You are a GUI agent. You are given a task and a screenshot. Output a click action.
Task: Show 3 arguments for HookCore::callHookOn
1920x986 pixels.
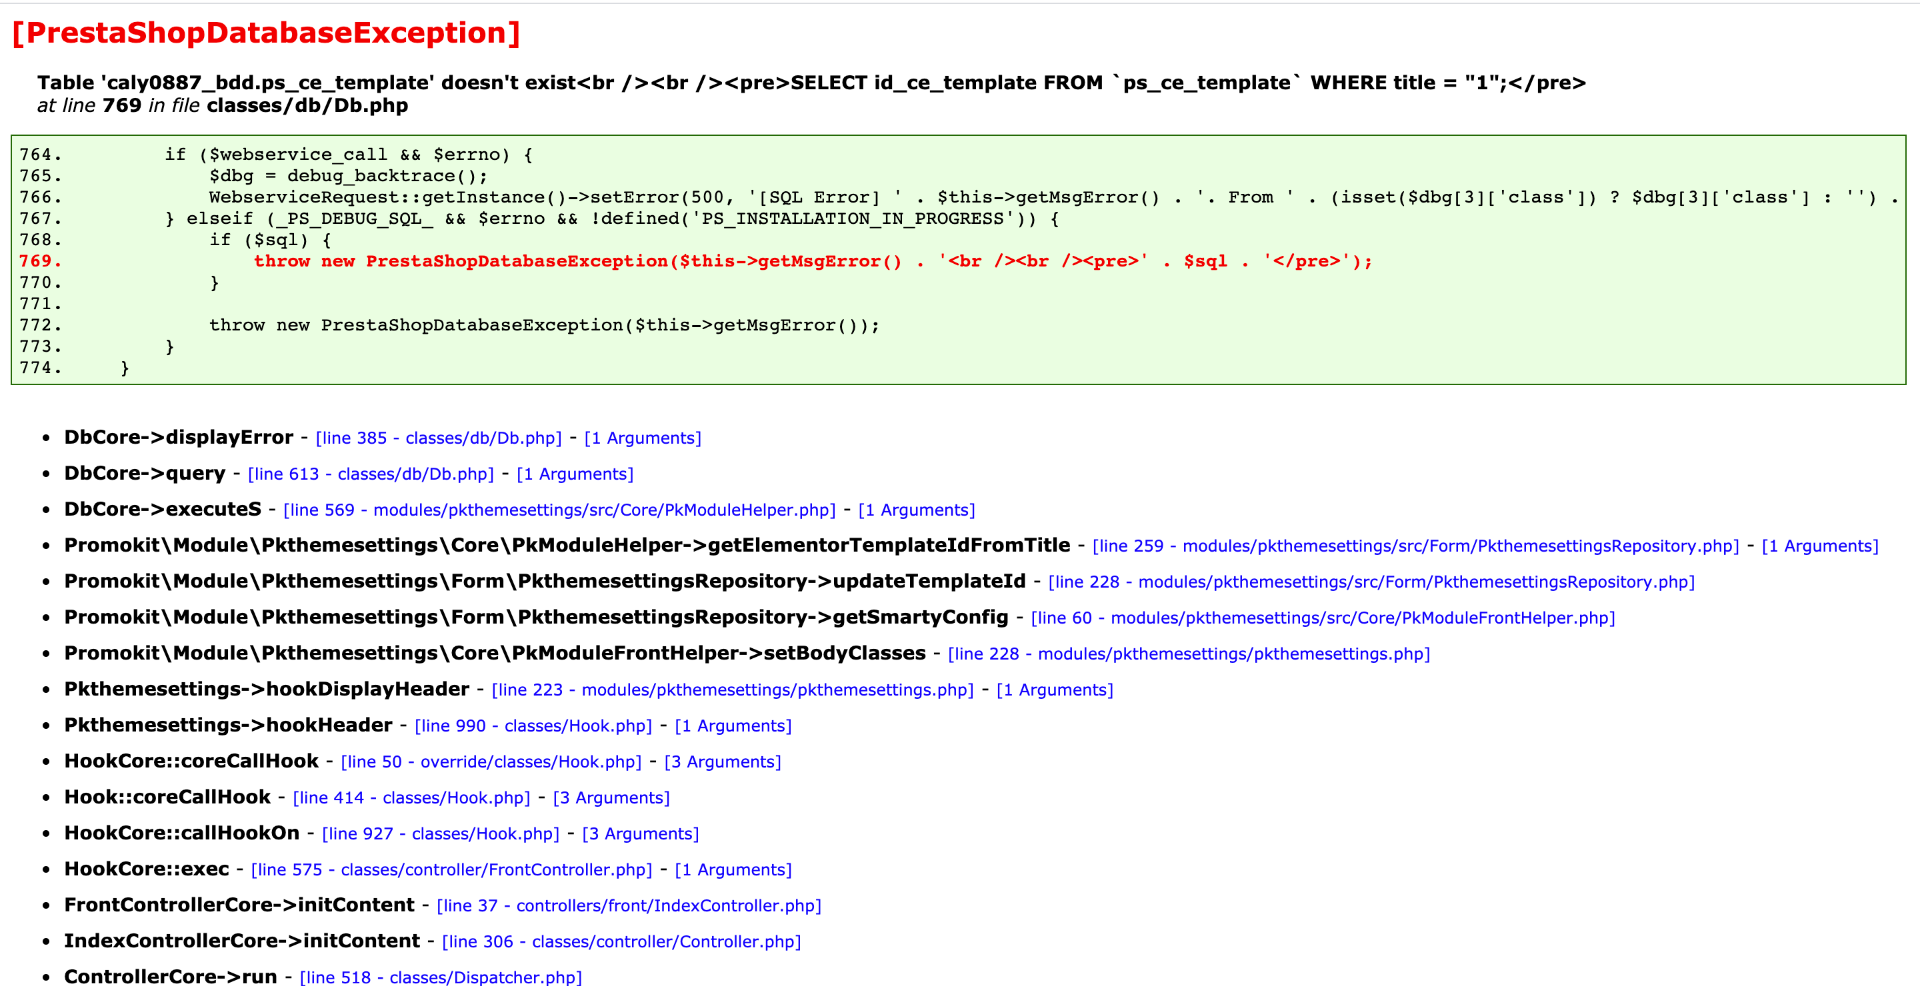[x=641, y=834]
